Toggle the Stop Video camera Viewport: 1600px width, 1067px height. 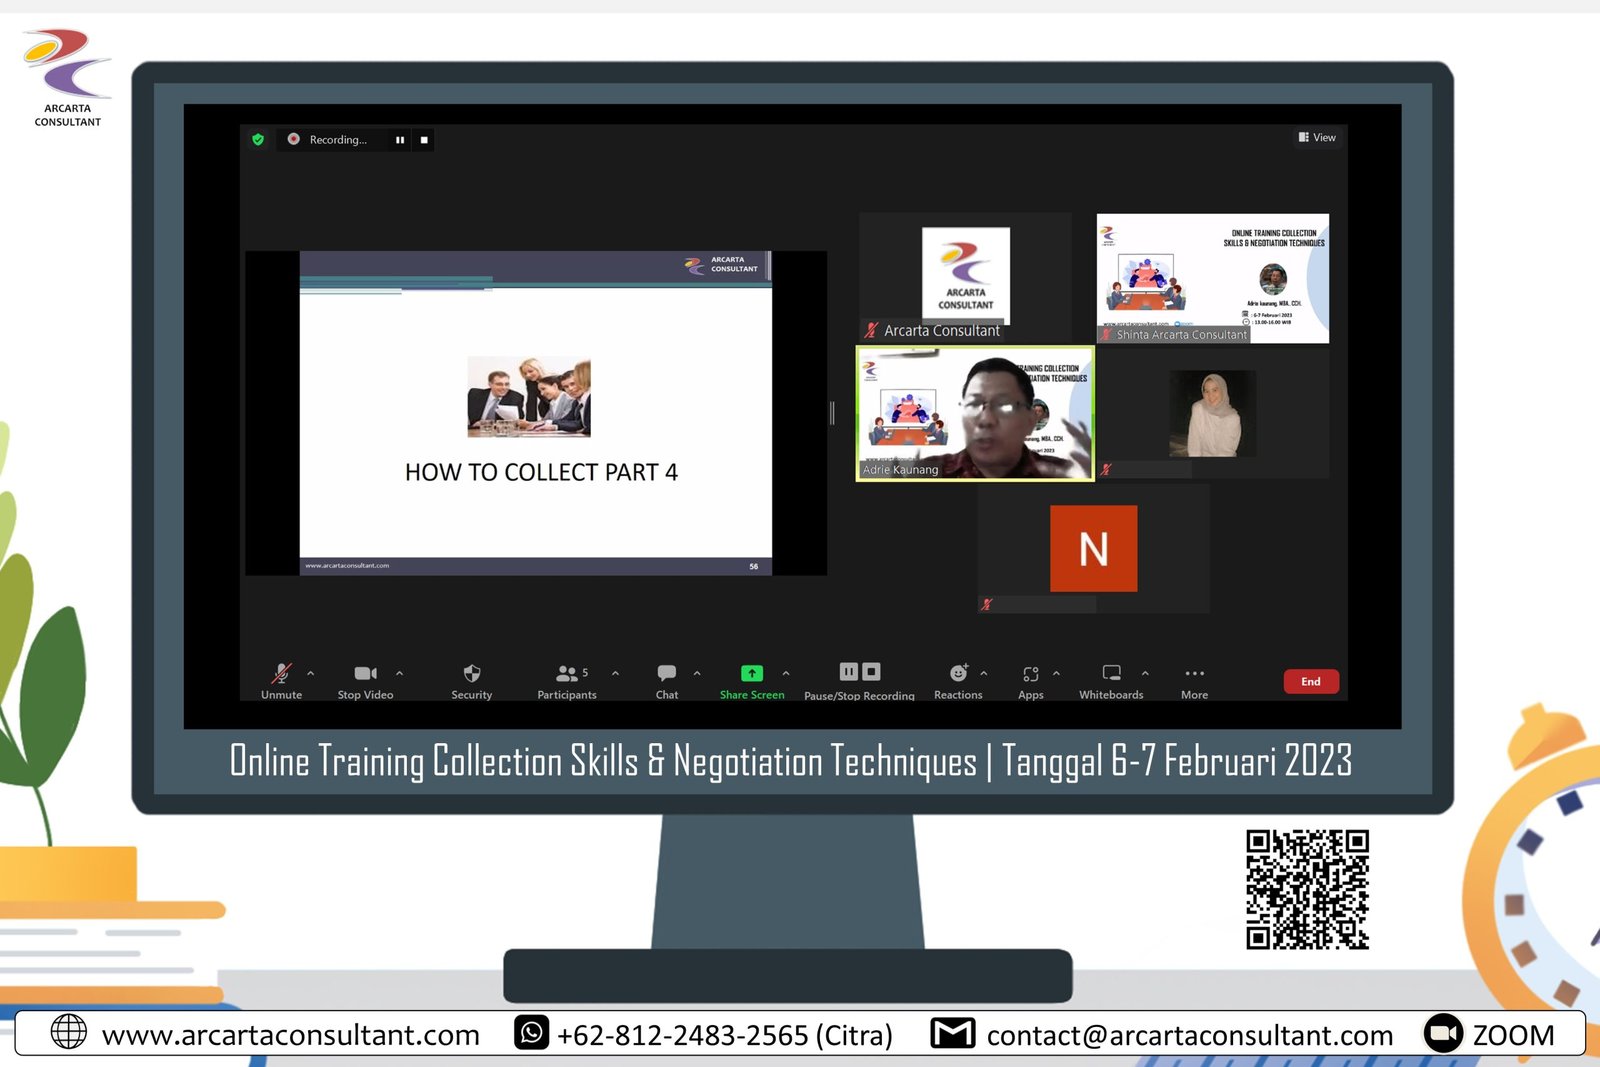365,674
